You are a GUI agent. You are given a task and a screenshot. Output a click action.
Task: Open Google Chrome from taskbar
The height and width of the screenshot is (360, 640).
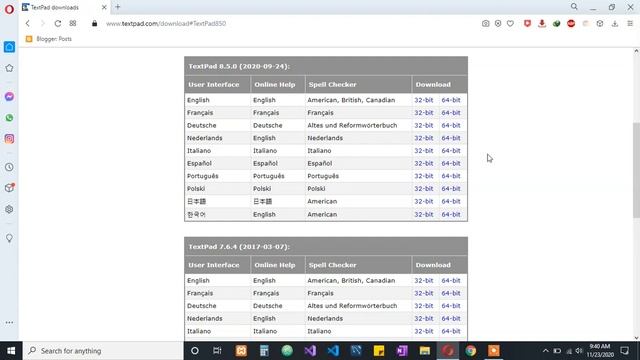[471, 351]
